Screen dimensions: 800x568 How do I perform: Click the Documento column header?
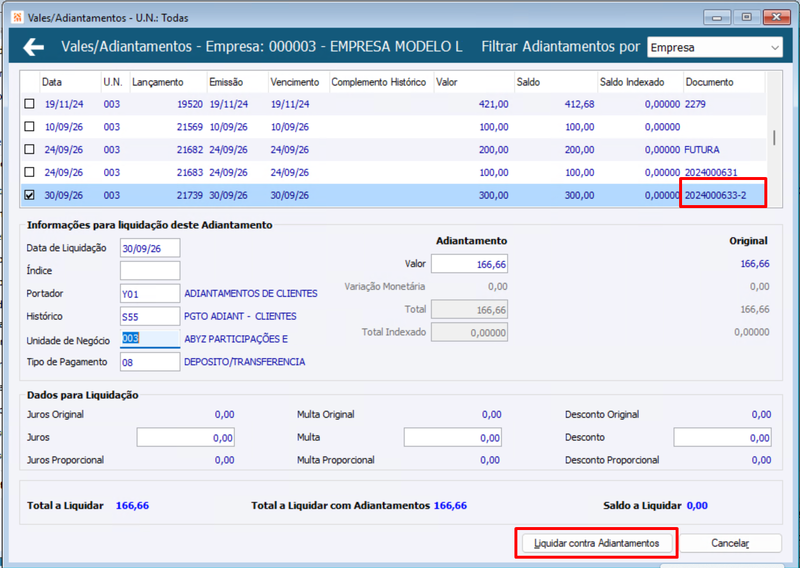click(724, 82)
